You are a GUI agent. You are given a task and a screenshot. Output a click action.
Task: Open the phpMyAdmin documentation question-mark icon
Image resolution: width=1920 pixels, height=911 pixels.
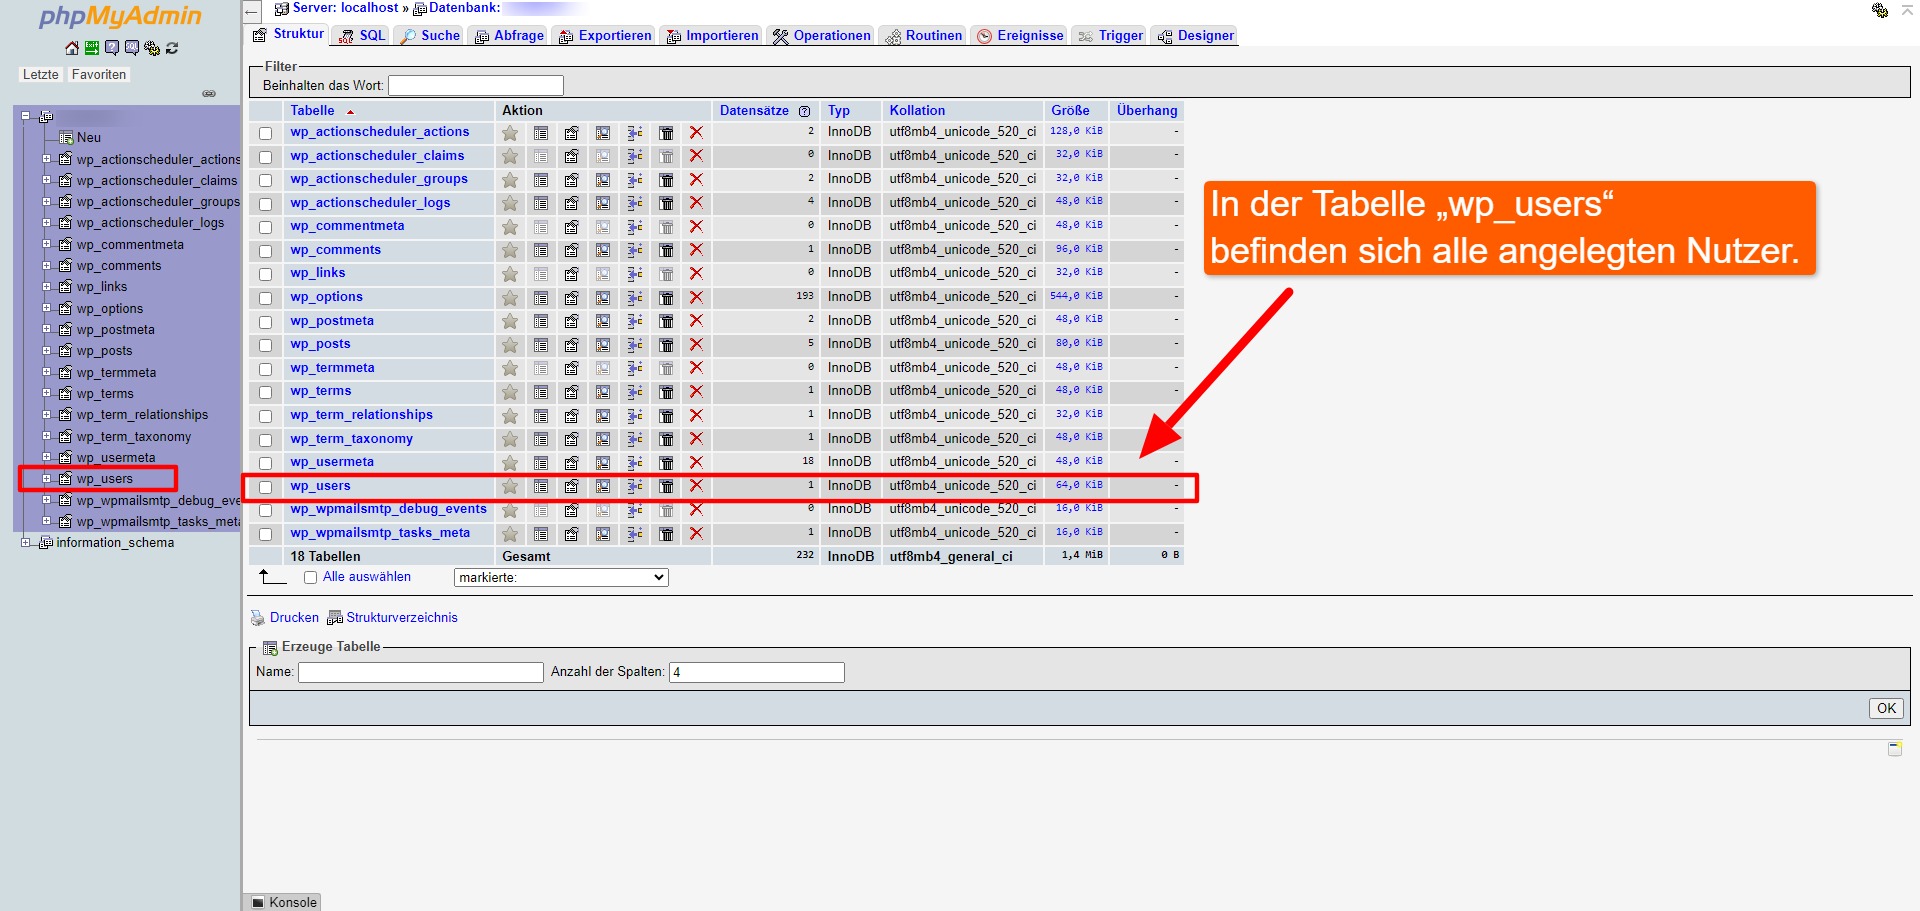pos(112,48)
